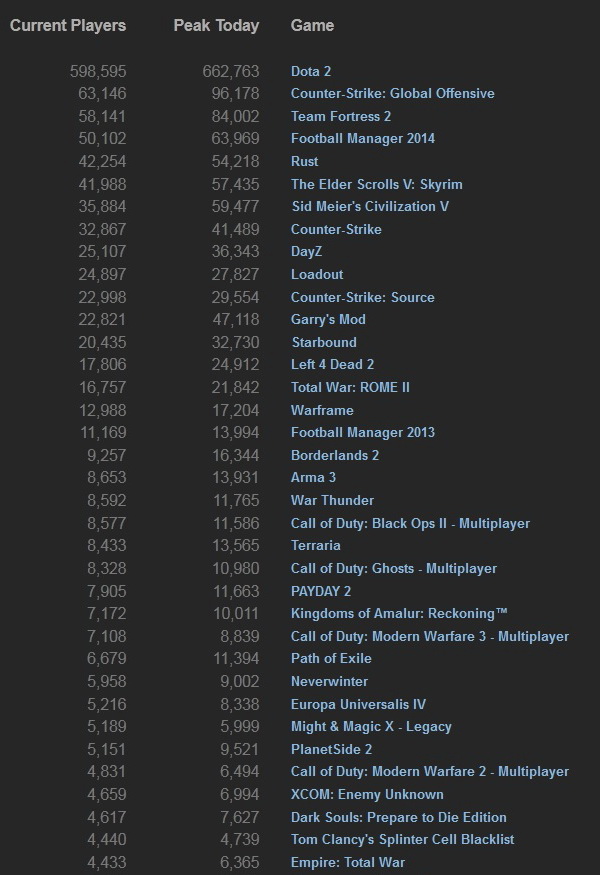This screenshot has height=875, width=600.
Task: Open Sid Meier's Civilization V link
Action: tap(369, 206)
